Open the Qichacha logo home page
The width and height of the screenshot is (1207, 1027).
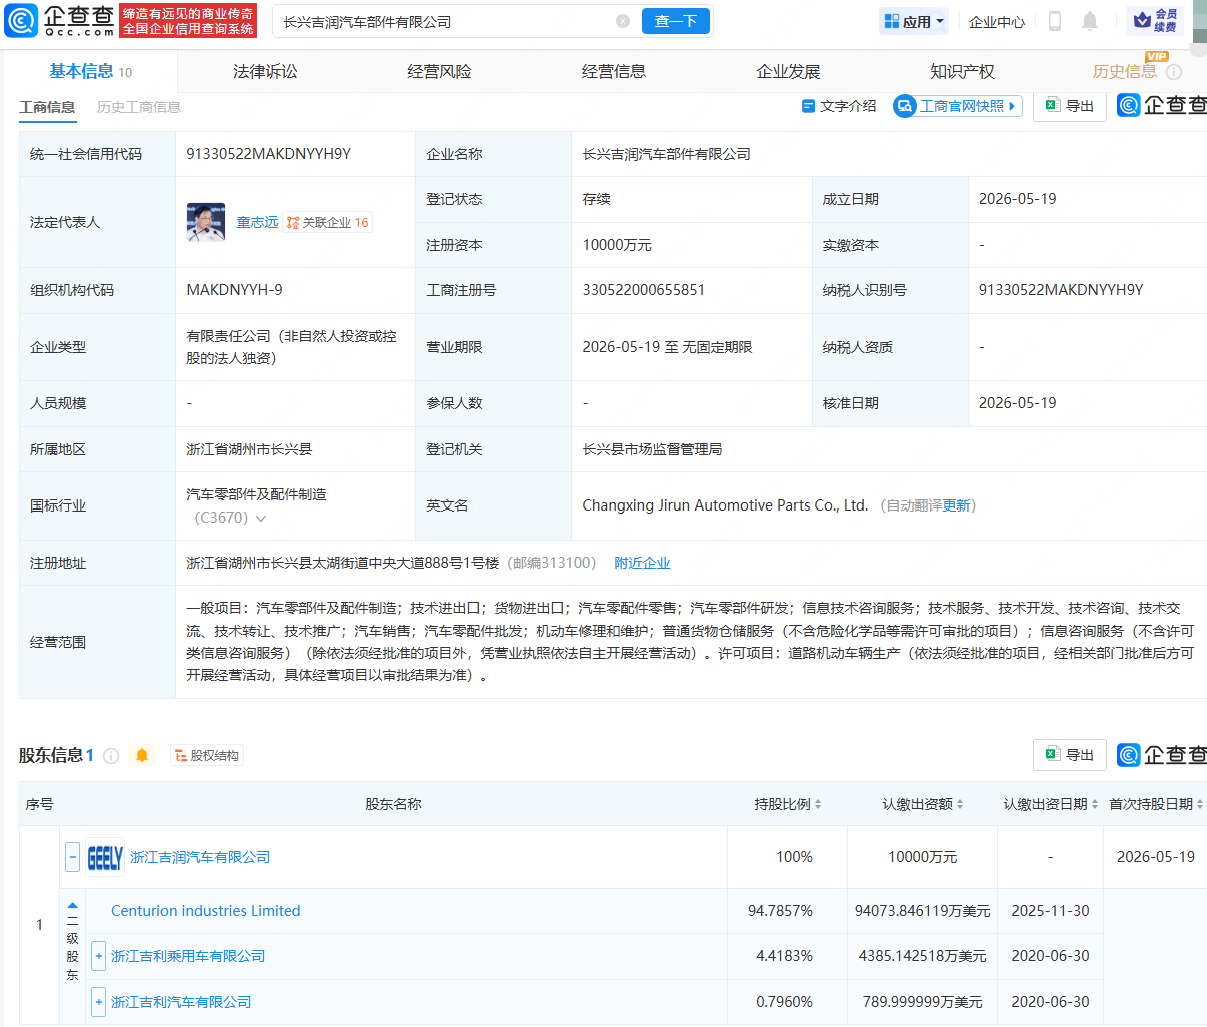(60, 20)
